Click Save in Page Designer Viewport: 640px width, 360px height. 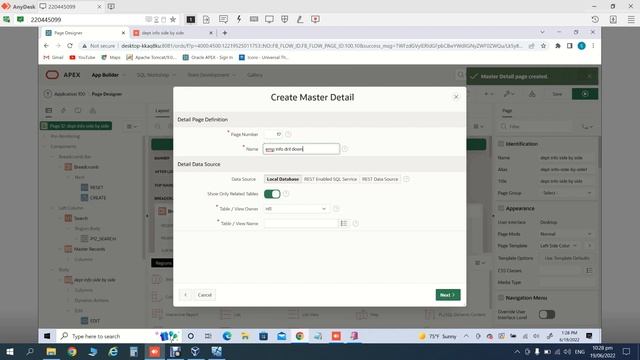pyautogui.click(x=557, y=94)
